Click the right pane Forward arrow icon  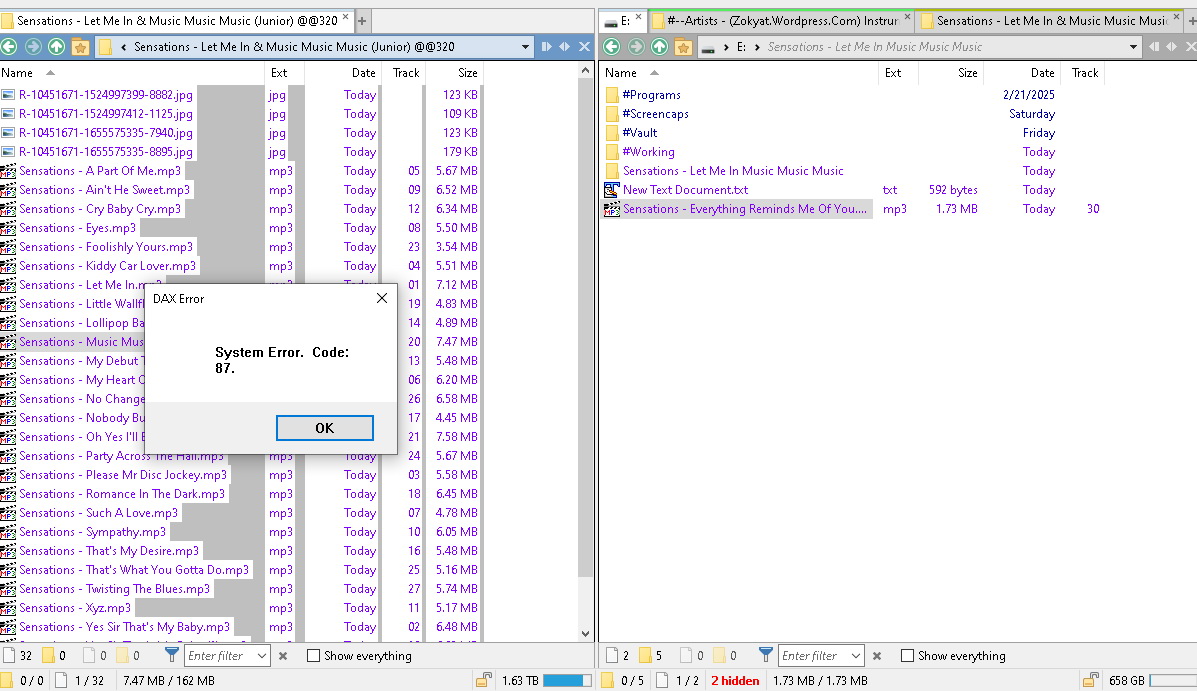pos(636,47)
